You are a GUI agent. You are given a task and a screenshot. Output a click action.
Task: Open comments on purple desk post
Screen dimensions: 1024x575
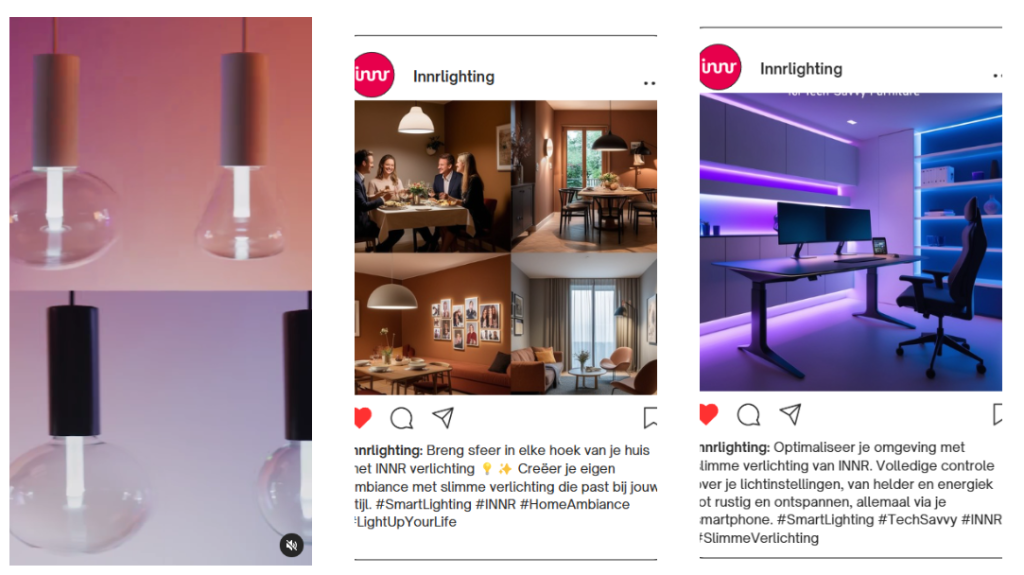coord(748,415)
